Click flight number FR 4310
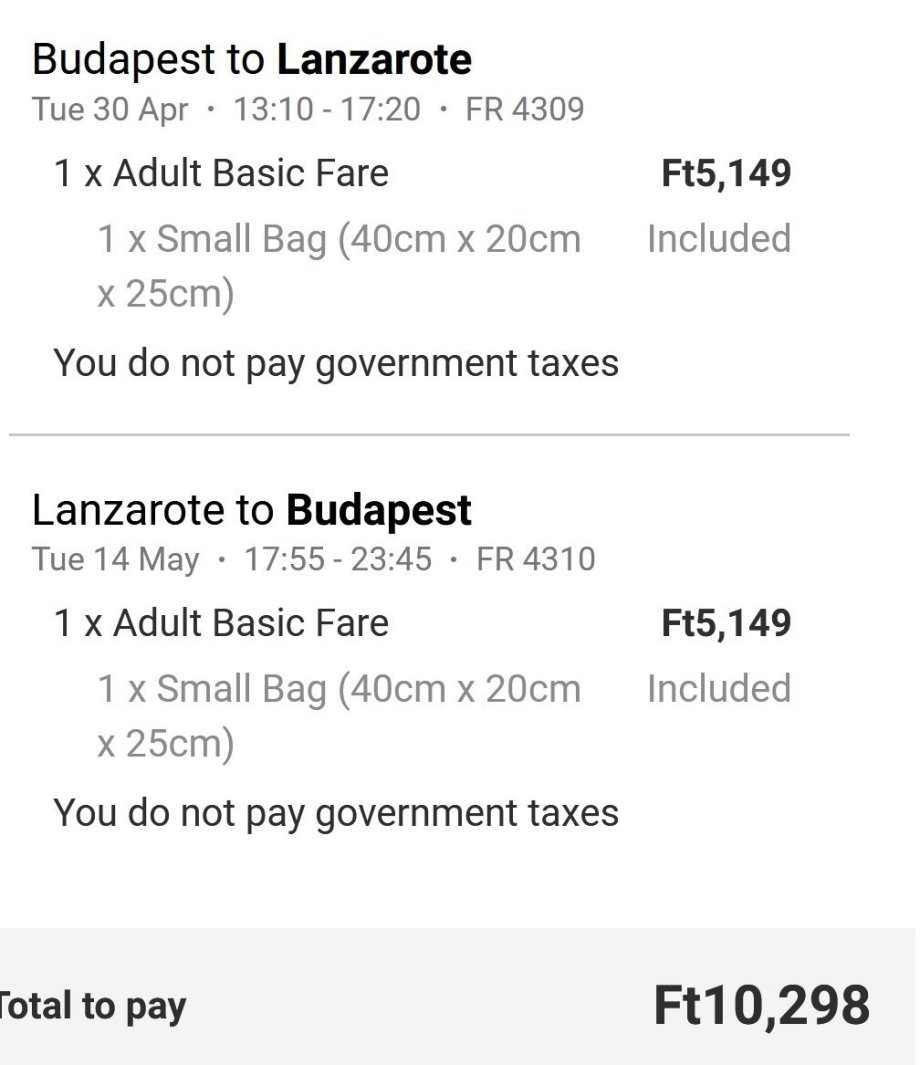The height and width of the screenshot is (1065, 920). (535, 558)
